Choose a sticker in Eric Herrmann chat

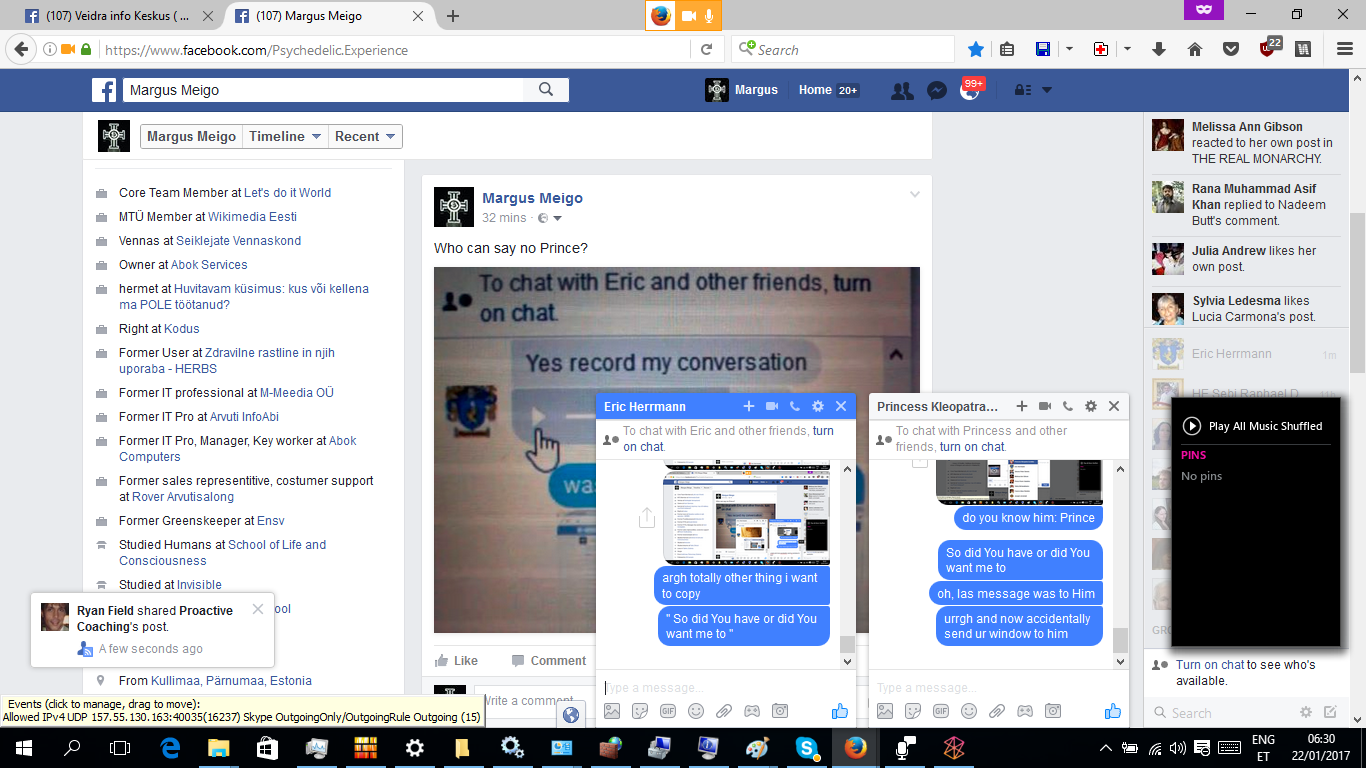point(640,711)
